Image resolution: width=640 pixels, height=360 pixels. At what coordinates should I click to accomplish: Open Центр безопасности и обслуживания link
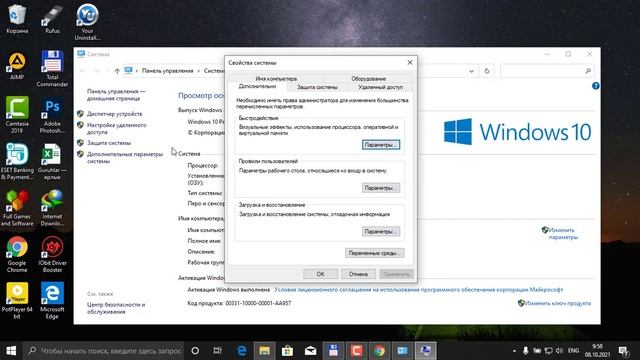[x=116, y=308]
